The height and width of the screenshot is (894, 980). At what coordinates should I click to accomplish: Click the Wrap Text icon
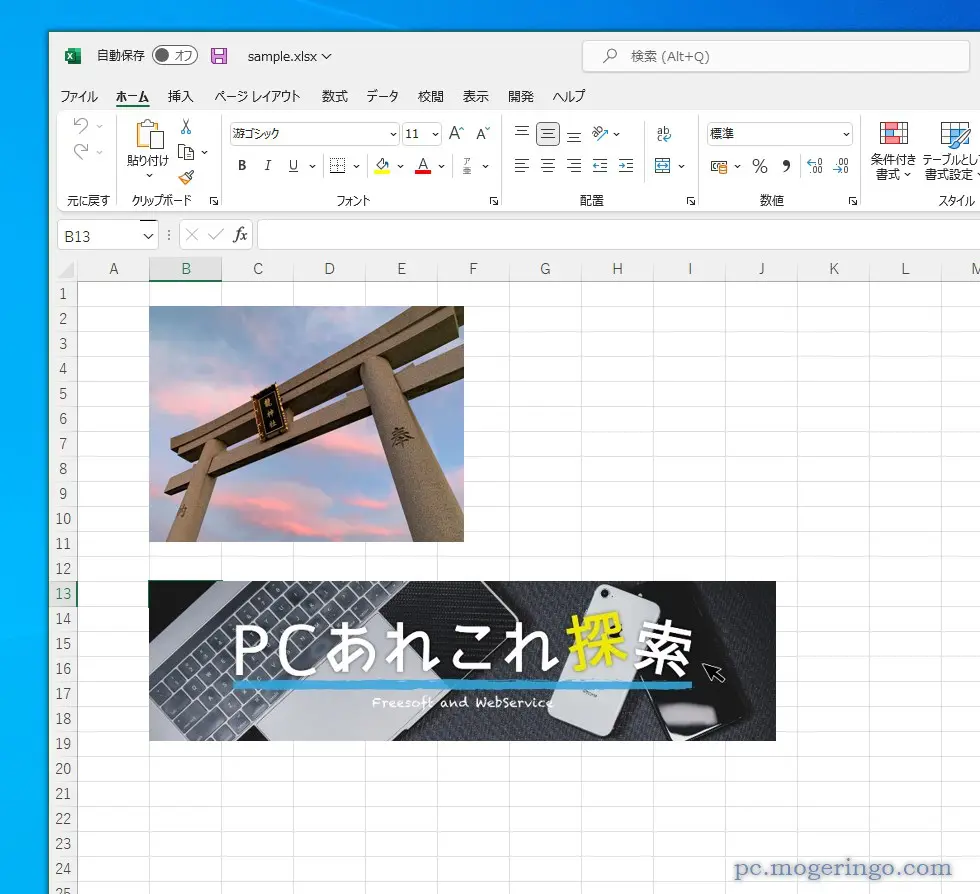click(664, 133)
